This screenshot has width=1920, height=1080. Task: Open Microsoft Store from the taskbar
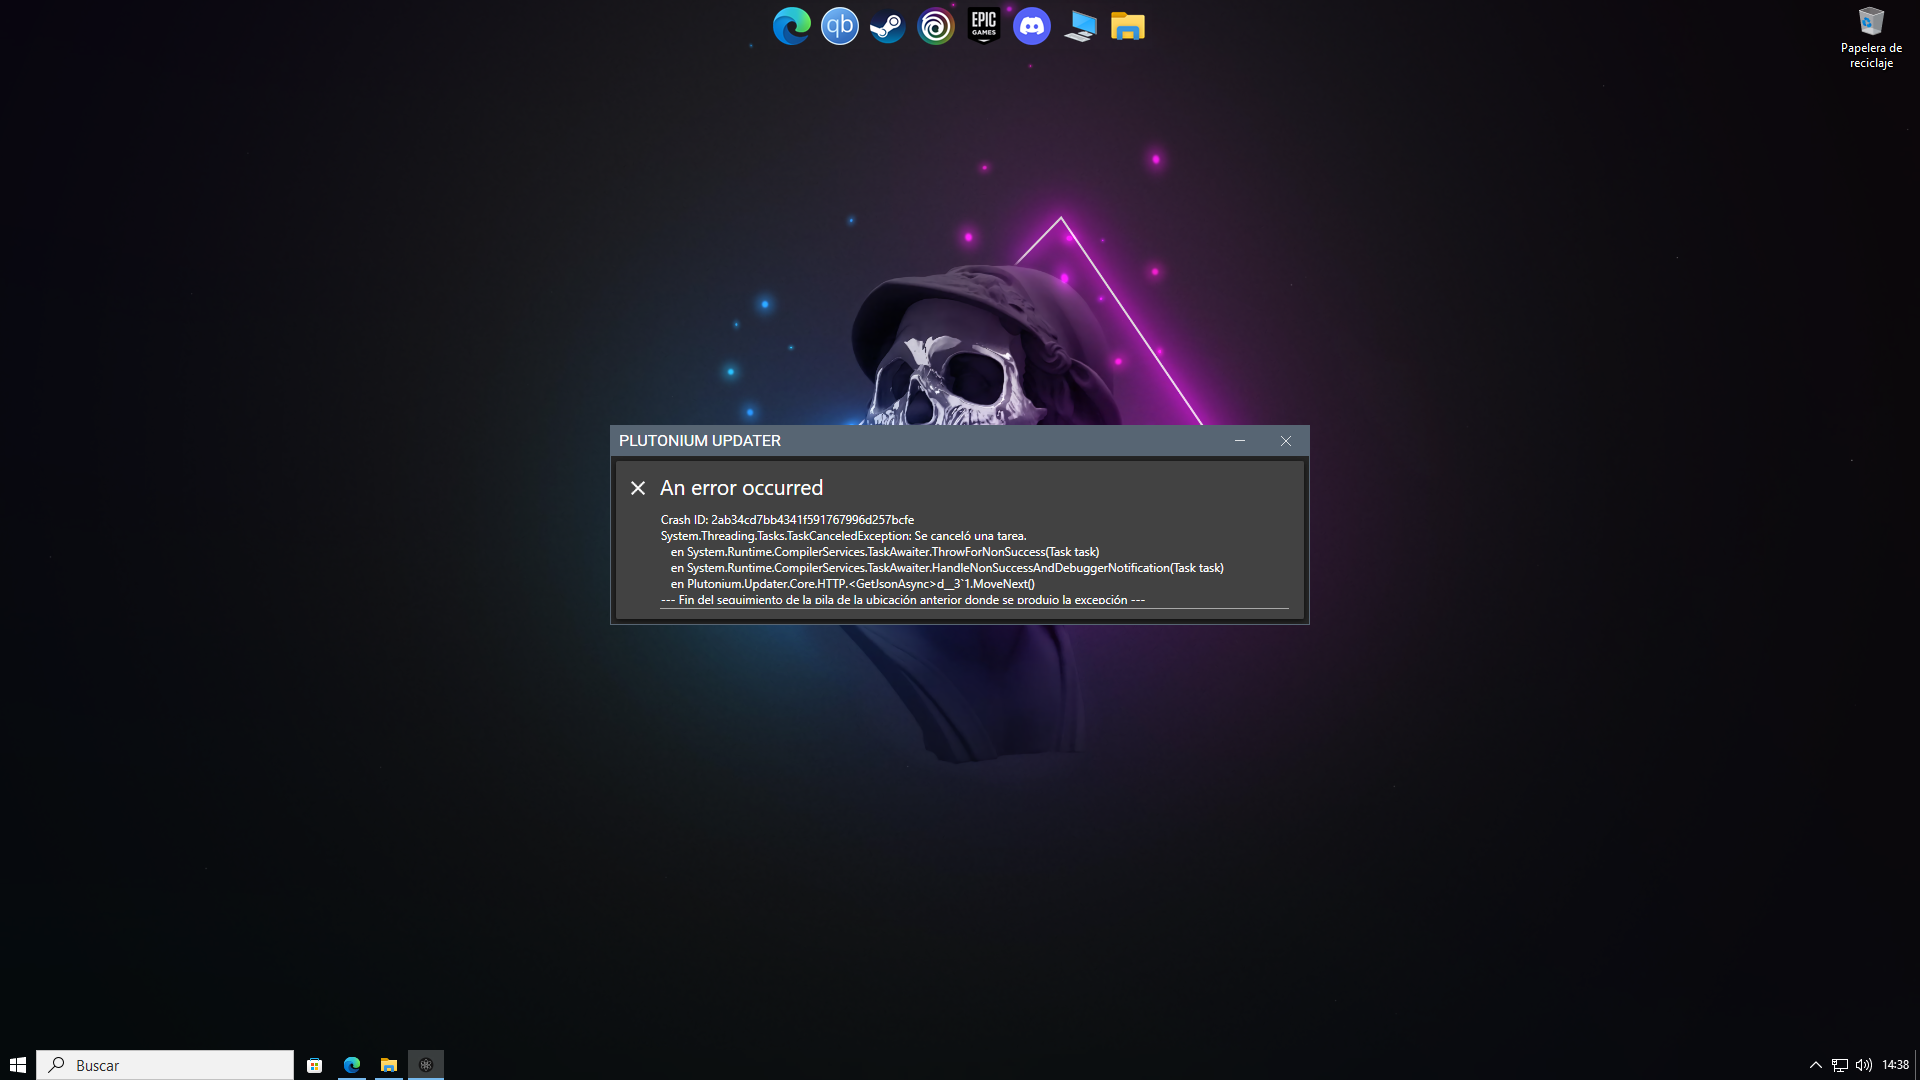click(x=314, y=1065)
